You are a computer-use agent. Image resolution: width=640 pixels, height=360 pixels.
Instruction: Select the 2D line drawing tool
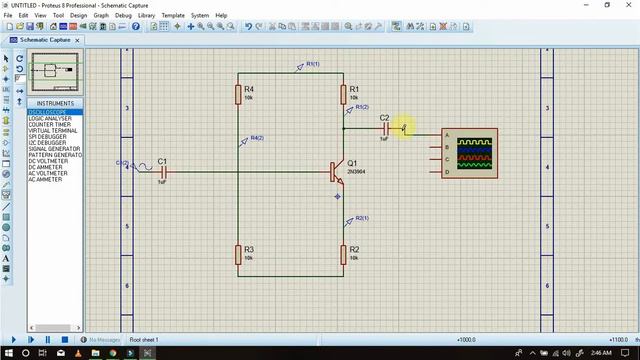click(x=6, y=207)
